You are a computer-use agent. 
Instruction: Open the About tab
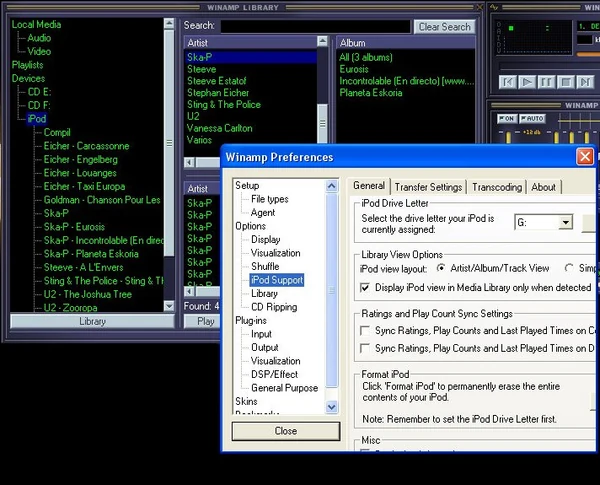pyautogui.click(x=543, y=187)
